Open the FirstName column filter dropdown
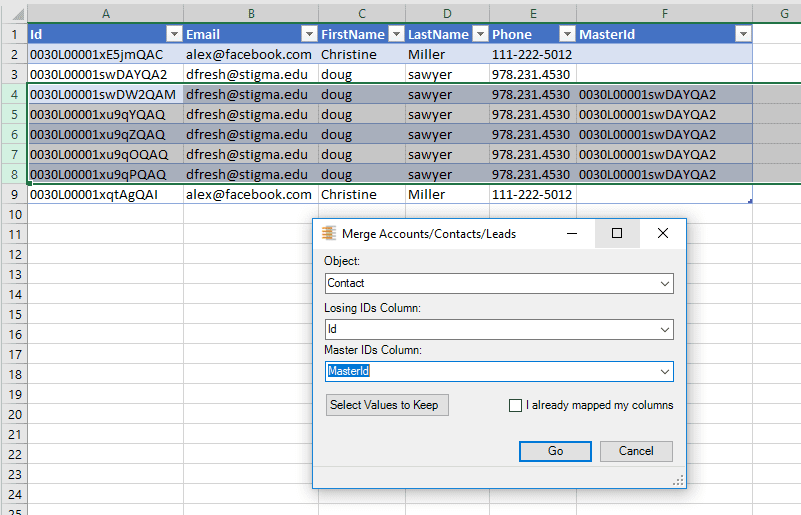 point(396,34)
